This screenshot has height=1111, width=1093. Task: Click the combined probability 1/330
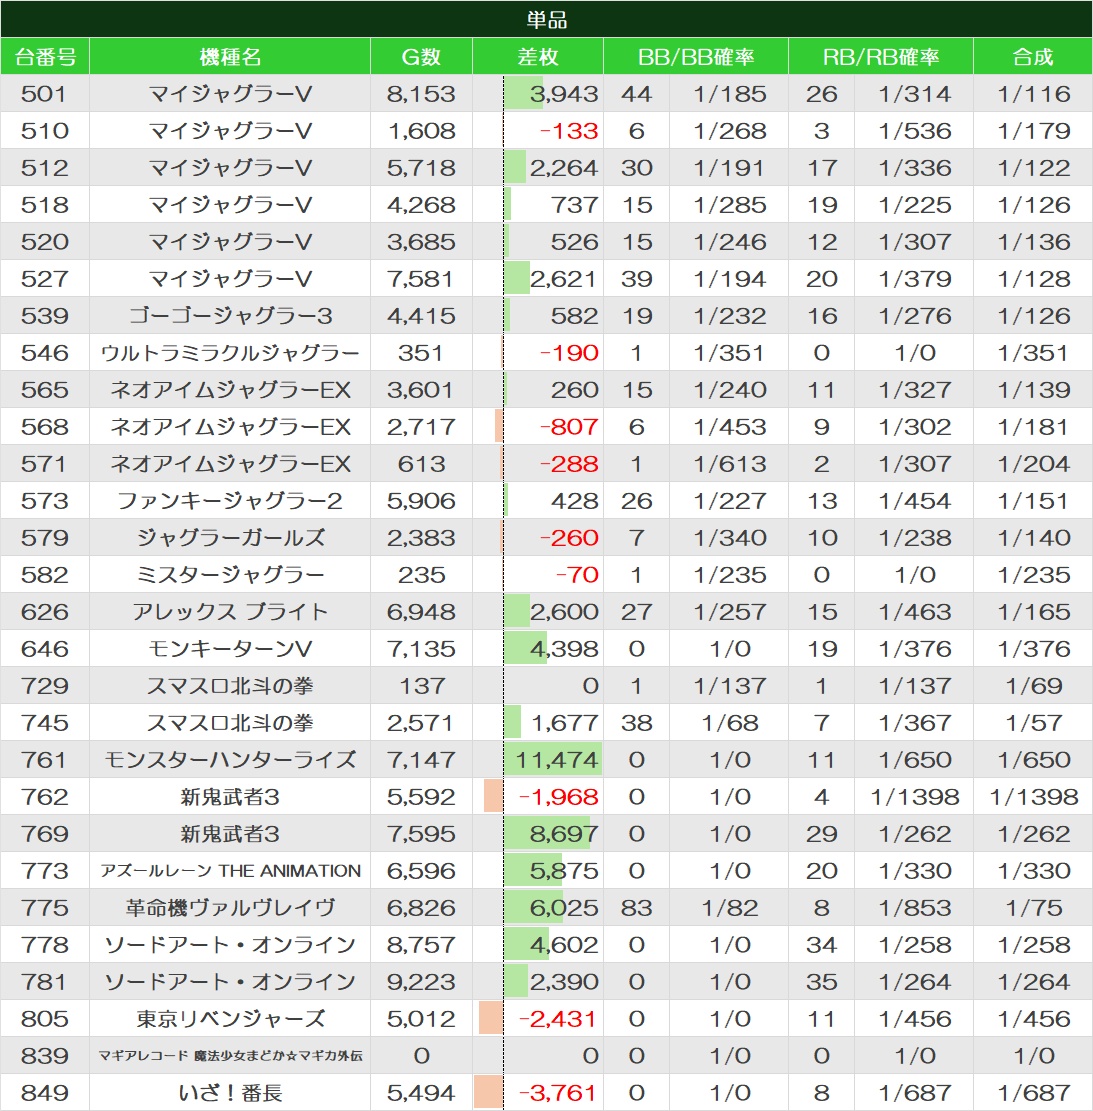coord(1033,871)
